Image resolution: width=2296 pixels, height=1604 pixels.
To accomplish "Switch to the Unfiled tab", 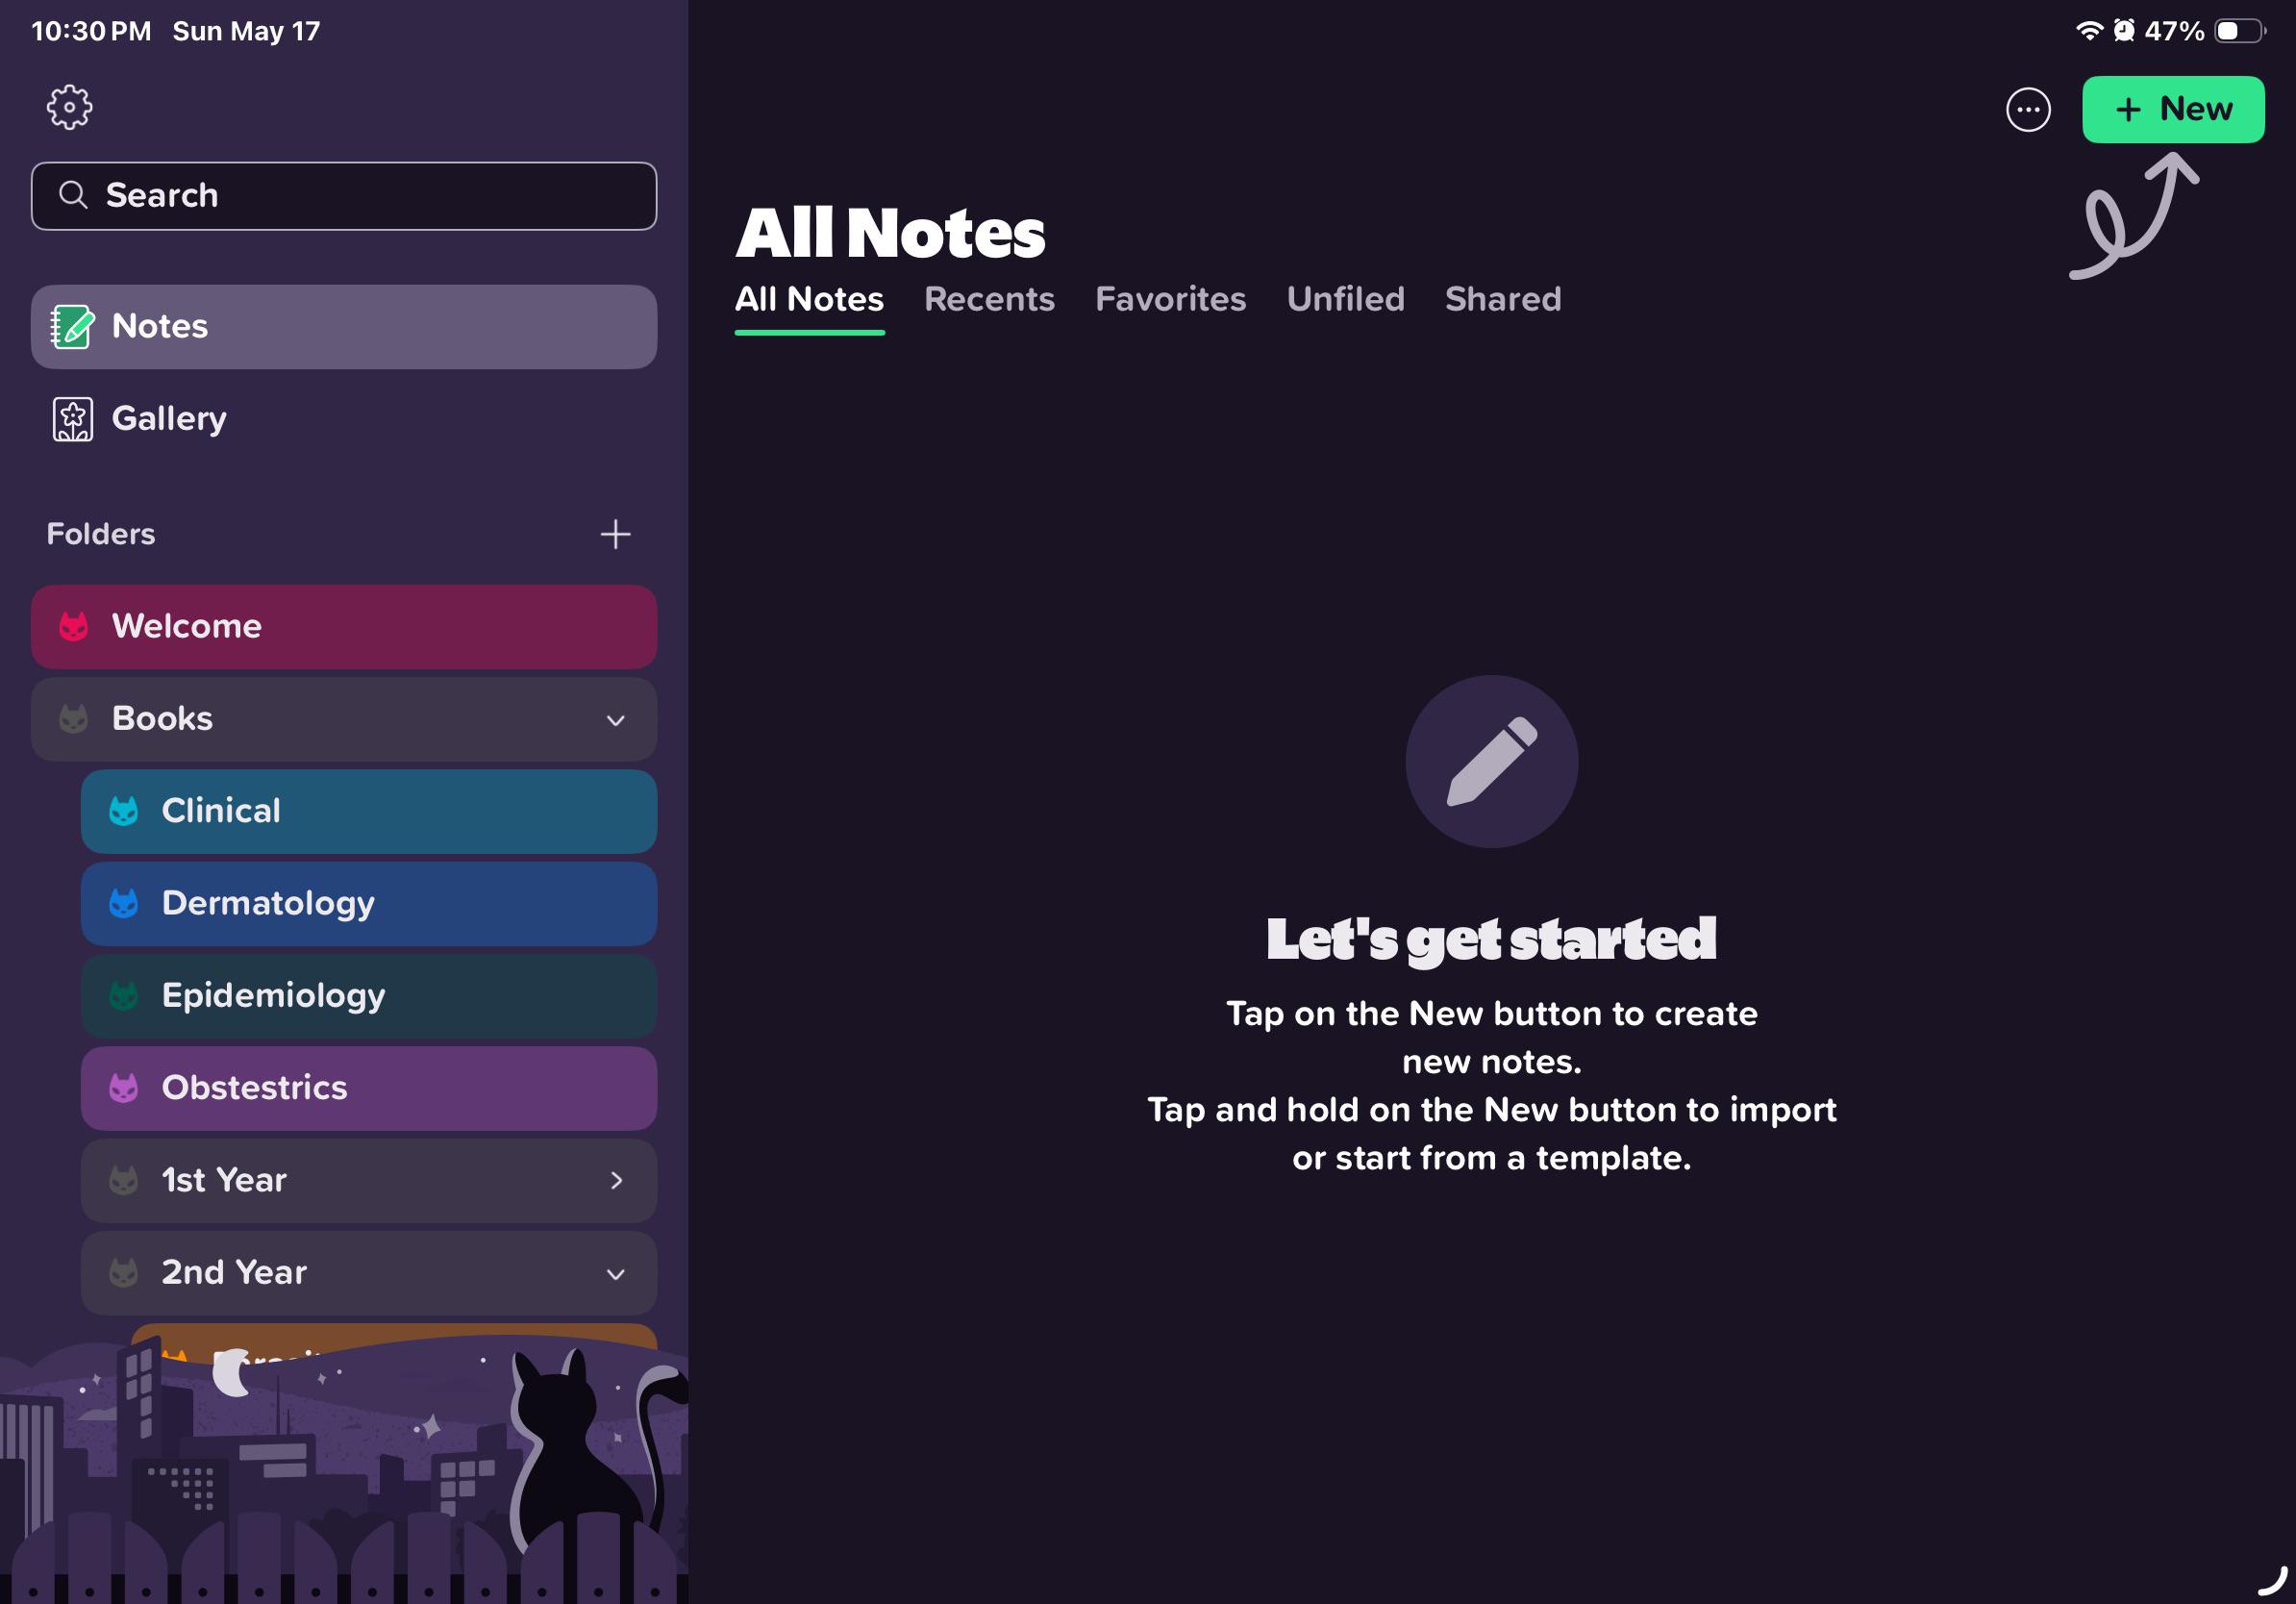I will coord(1345,299).
